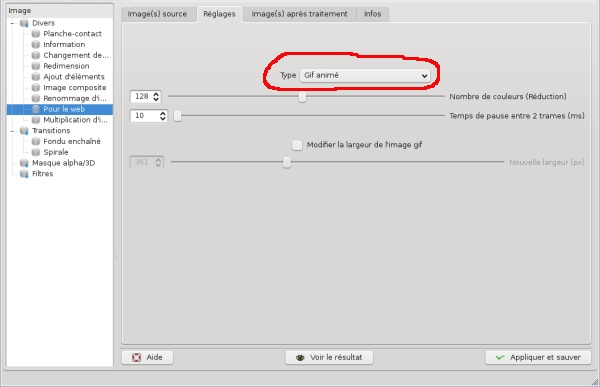
Task: Select Masque alpha/3D in the tree
Action: click(x=64, y=163)
